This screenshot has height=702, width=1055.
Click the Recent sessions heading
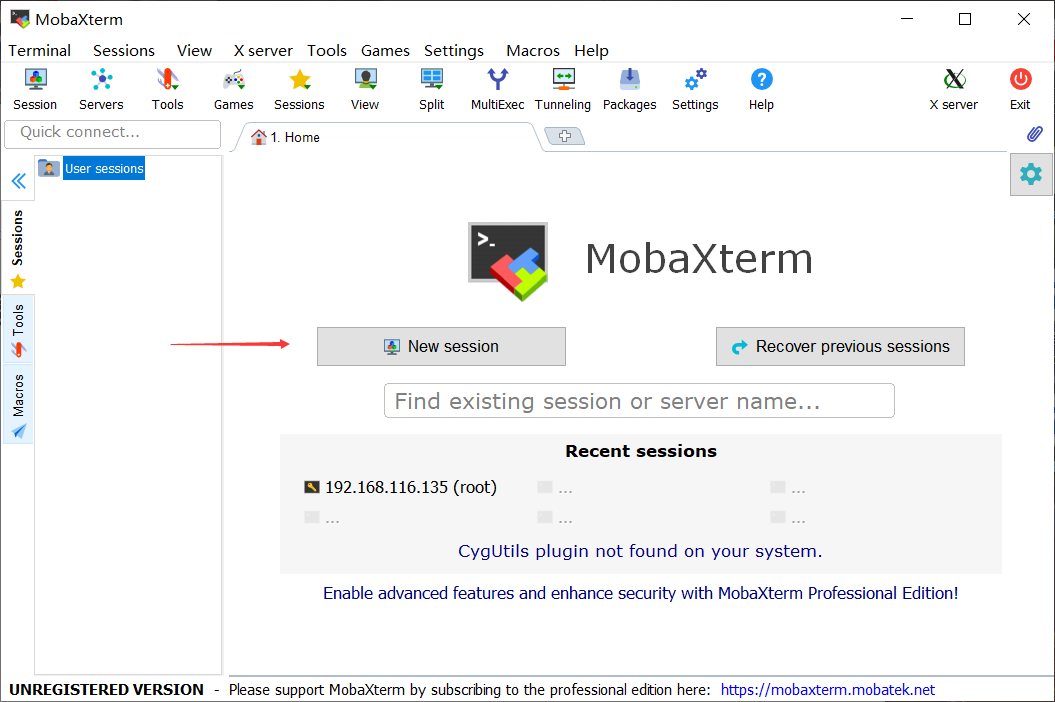pyautogui.click(x=641, y=451)
